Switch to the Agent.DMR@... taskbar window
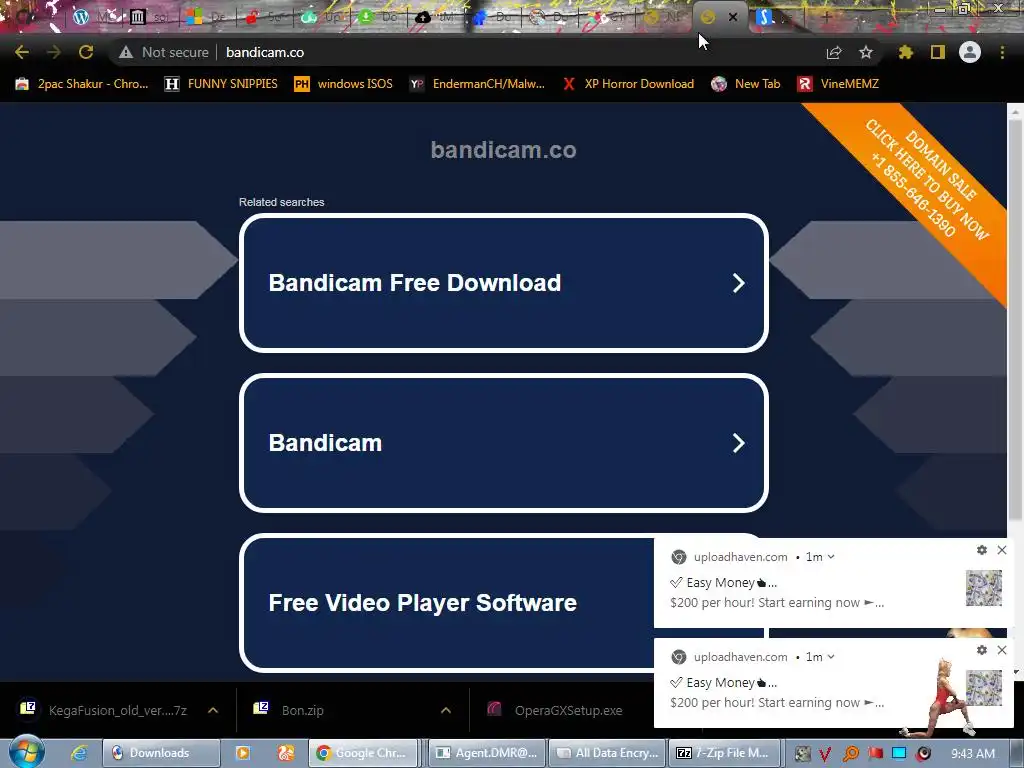Image resolution: width=1024 pixels, height=768 pixels. [x=486, y=753]
